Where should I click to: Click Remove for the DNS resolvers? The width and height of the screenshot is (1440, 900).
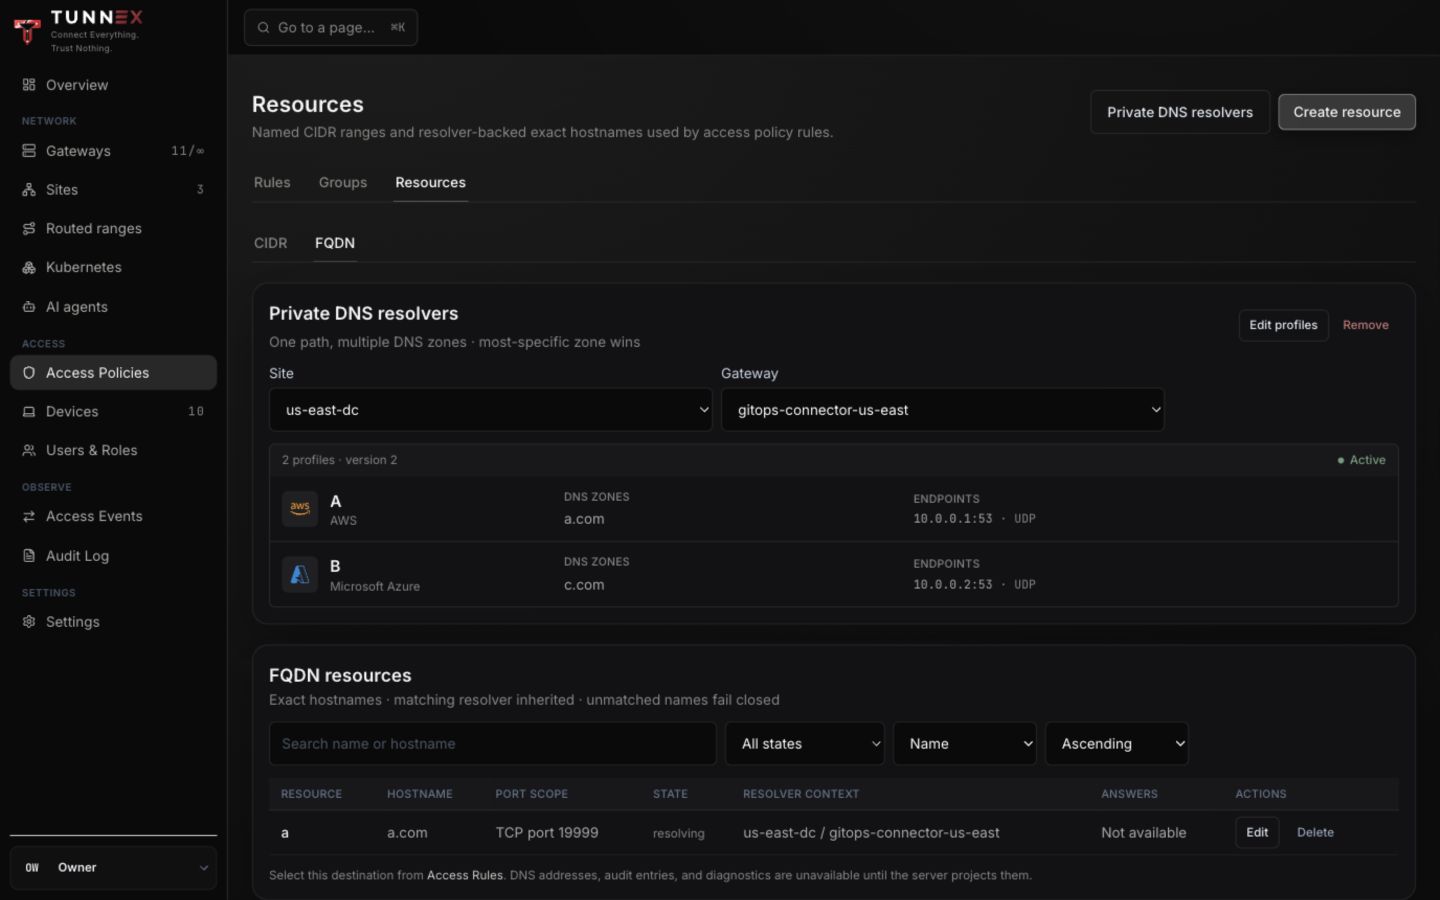(x=1365, y=325)
